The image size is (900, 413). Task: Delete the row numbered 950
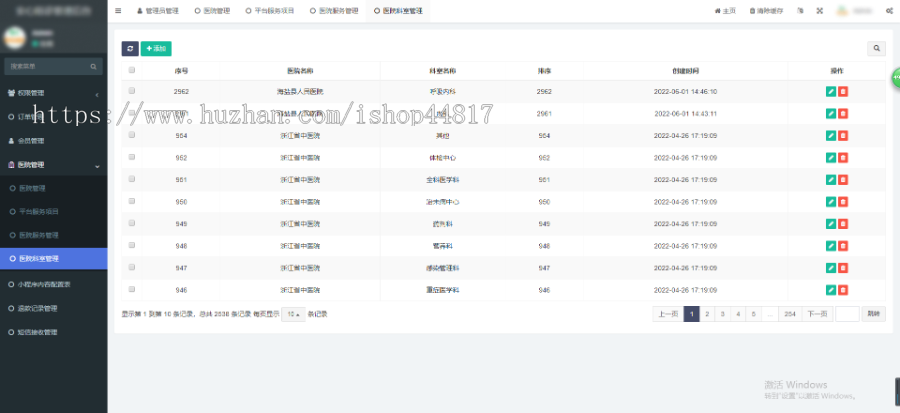(843, 202)
